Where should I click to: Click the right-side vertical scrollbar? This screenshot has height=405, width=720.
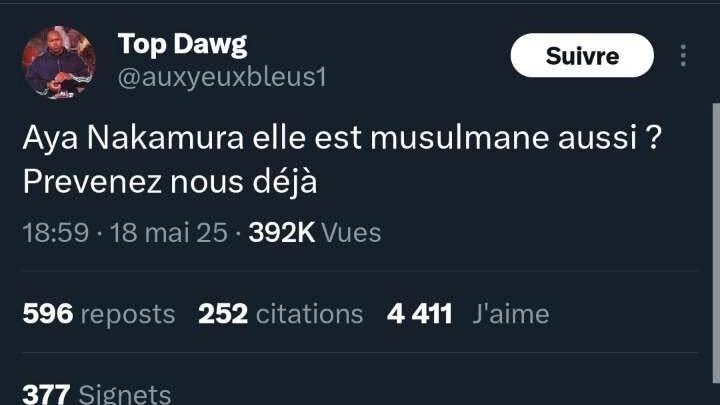(x=716, y=242)
